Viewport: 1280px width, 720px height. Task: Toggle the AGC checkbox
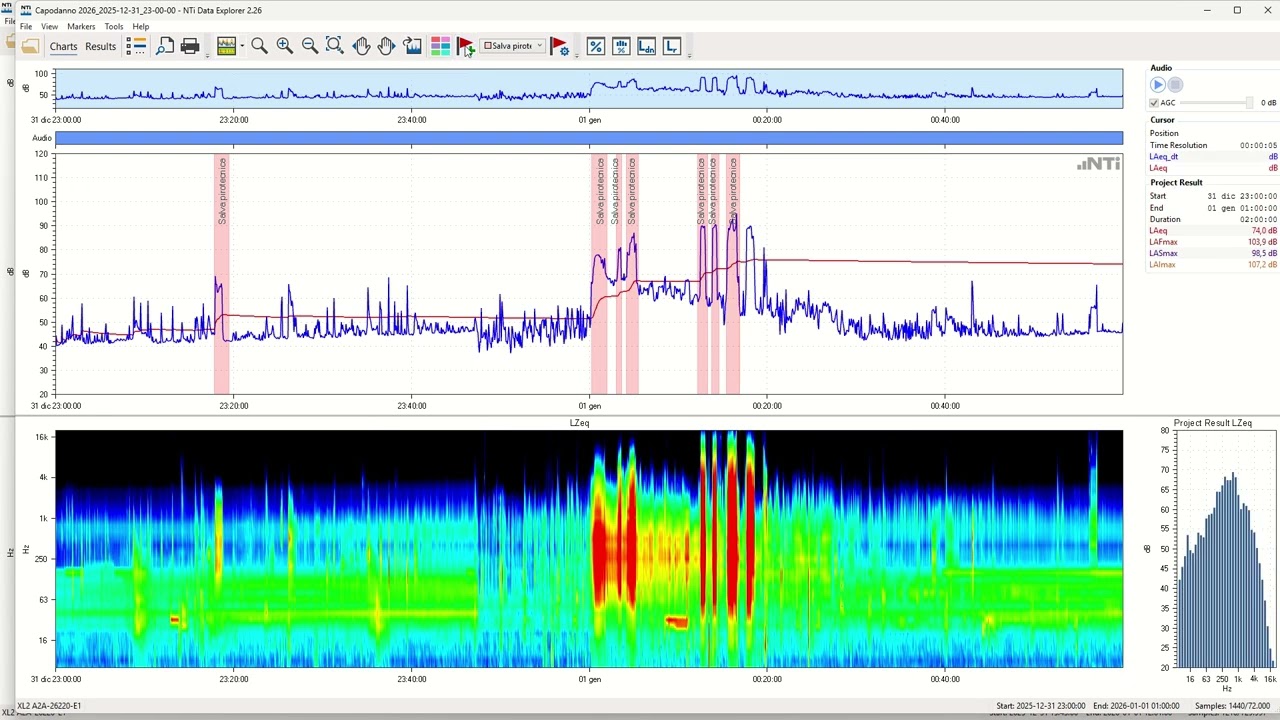point(1154,103)
